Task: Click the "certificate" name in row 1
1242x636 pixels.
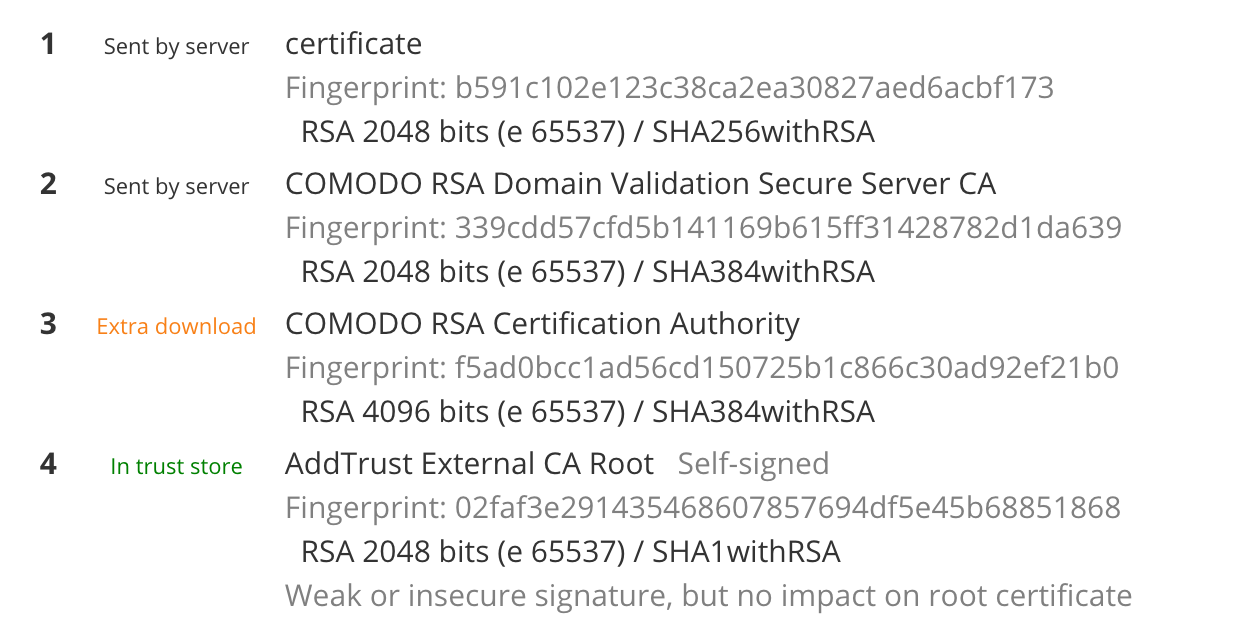Action: pos(353,44)
